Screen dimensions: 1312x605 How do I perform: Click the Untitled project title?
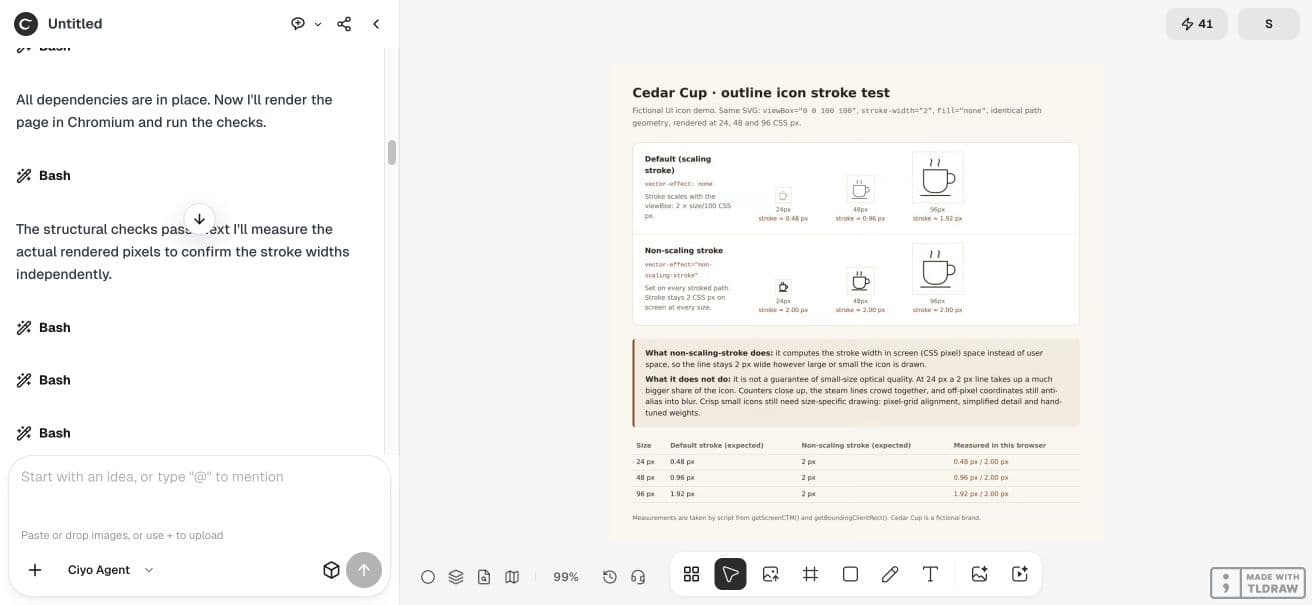[75, 23]
